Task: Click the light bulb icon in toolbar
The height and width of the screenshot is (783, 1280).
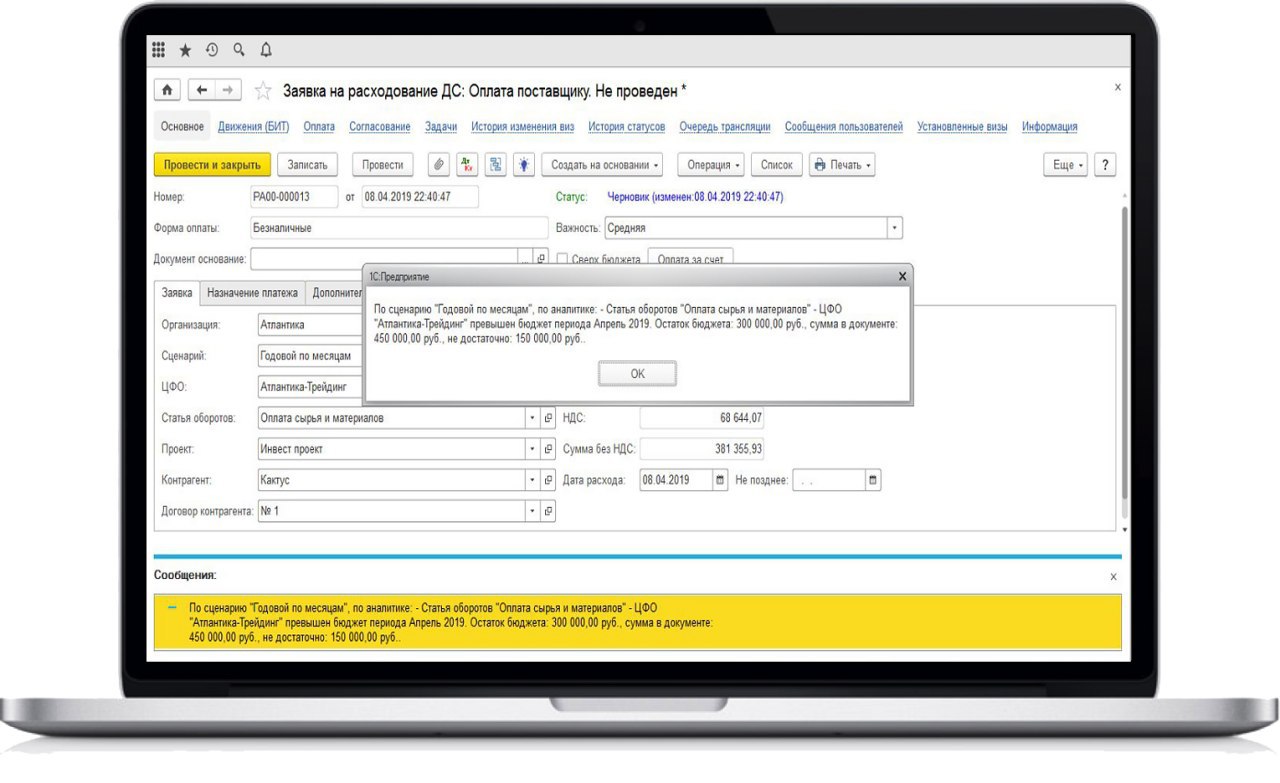Action: click(523, 165)
